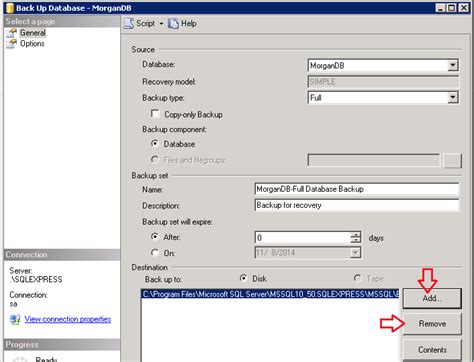474x362 pixels.
Task: Click the Contents button
Action: click(432, 349)
